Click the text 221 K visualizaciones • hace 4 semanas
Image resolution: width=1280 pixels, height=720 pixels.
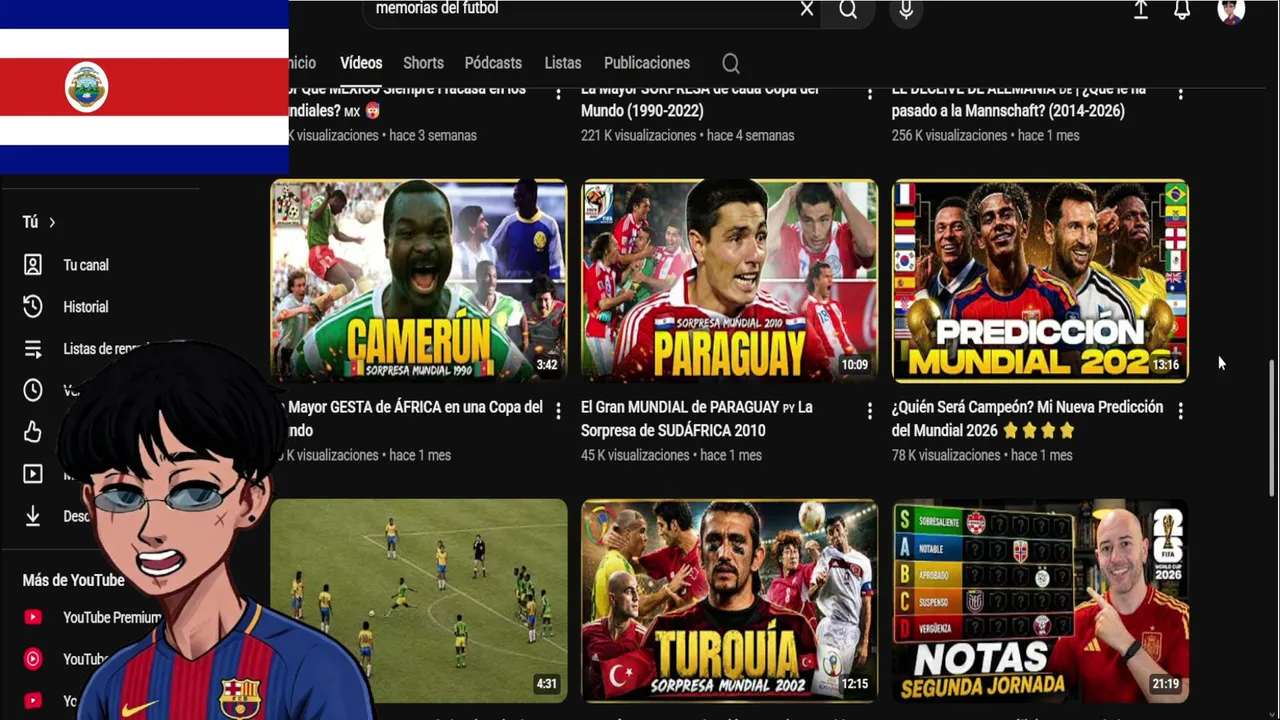click(687, 135)
